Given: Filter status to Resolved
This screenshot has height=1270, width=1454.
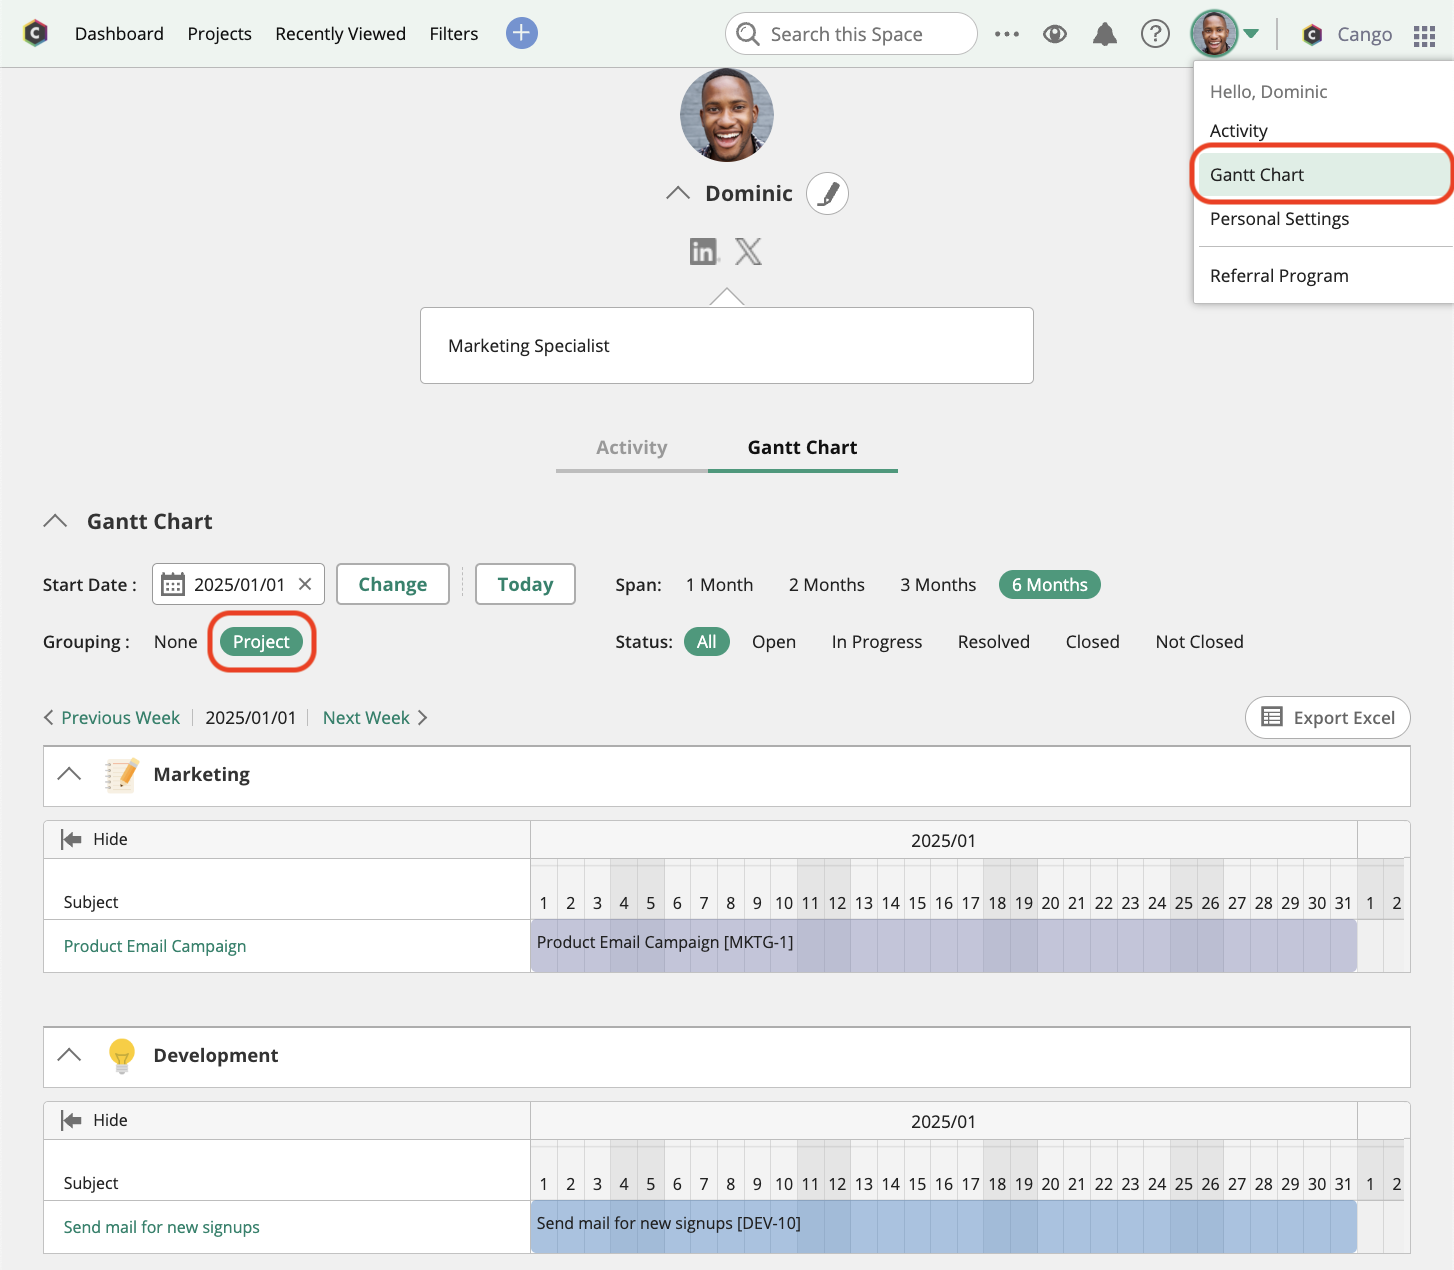Looking at the screenshot, I should coord(993,642).
